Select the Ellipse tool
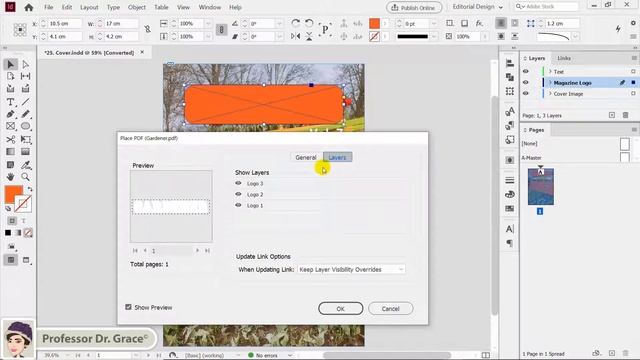The height and width of the screenshot is (360, 640). [25, 127]
